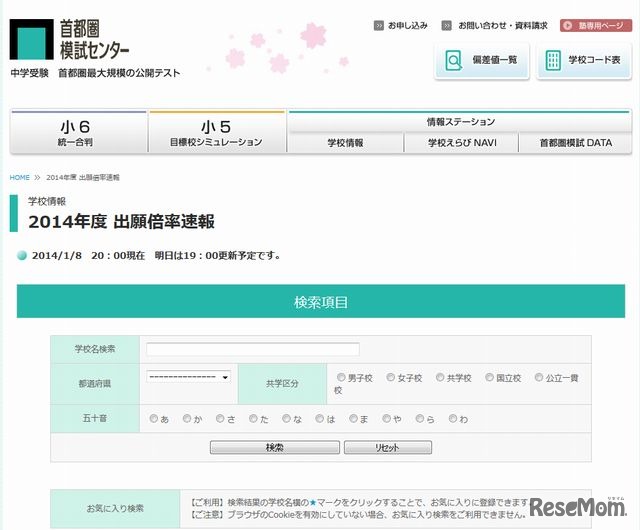Image resolution: width=640 pixels, height=530 pixels.
Task: Click the 検索項目 header bar
Action: tap(321, 301)
